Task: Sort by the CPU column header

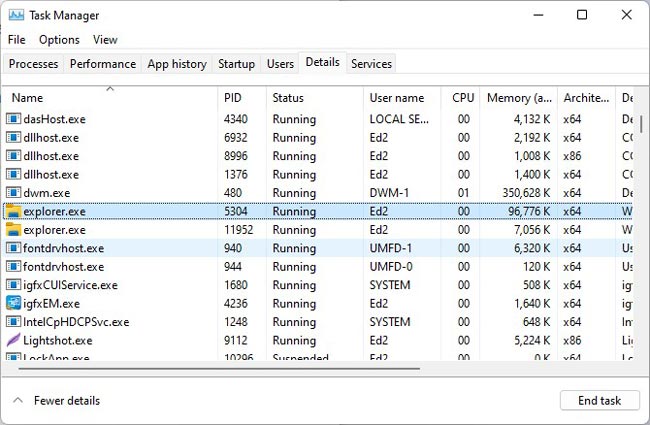Action: pyautogui.click(x=460, y=98)
